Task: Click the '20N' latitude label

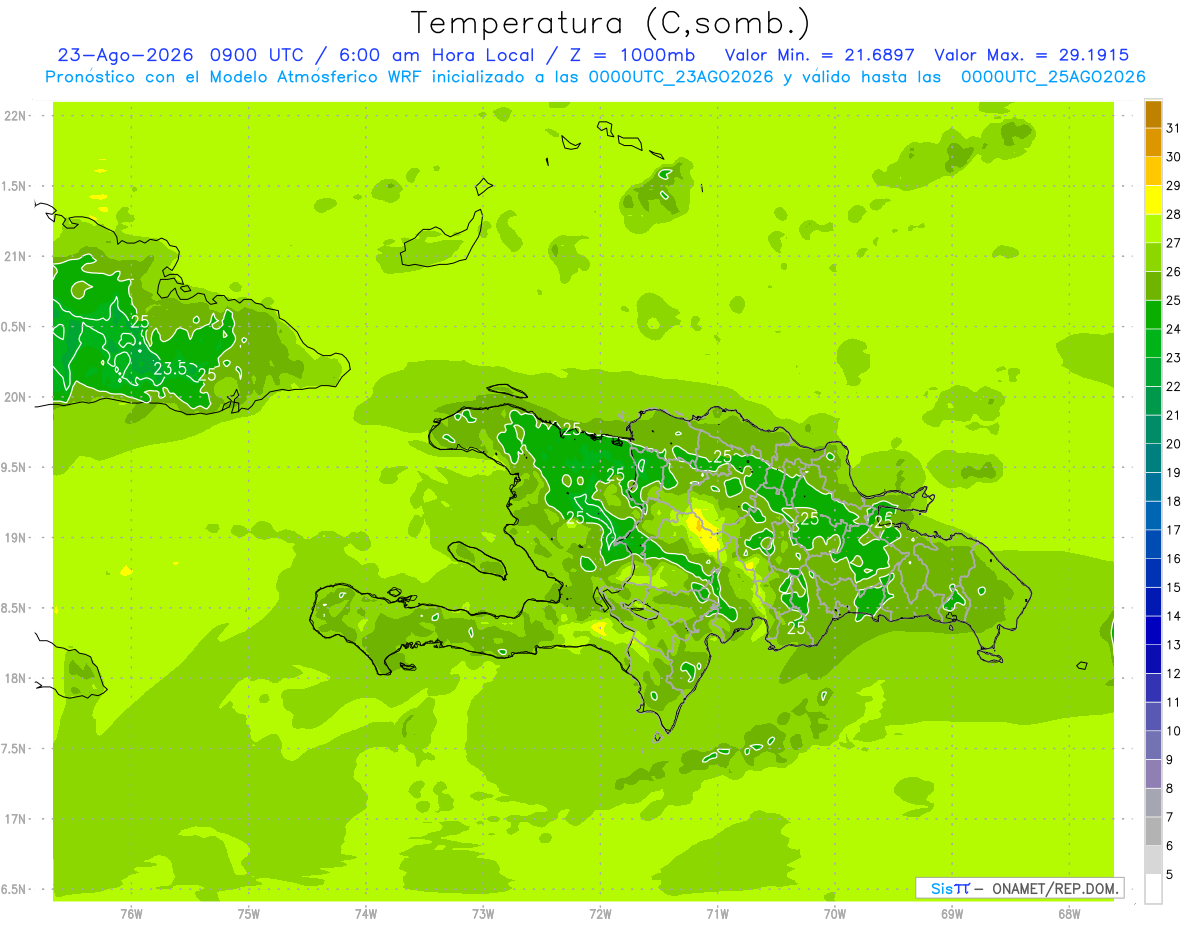Action: [x=16, y=397]
